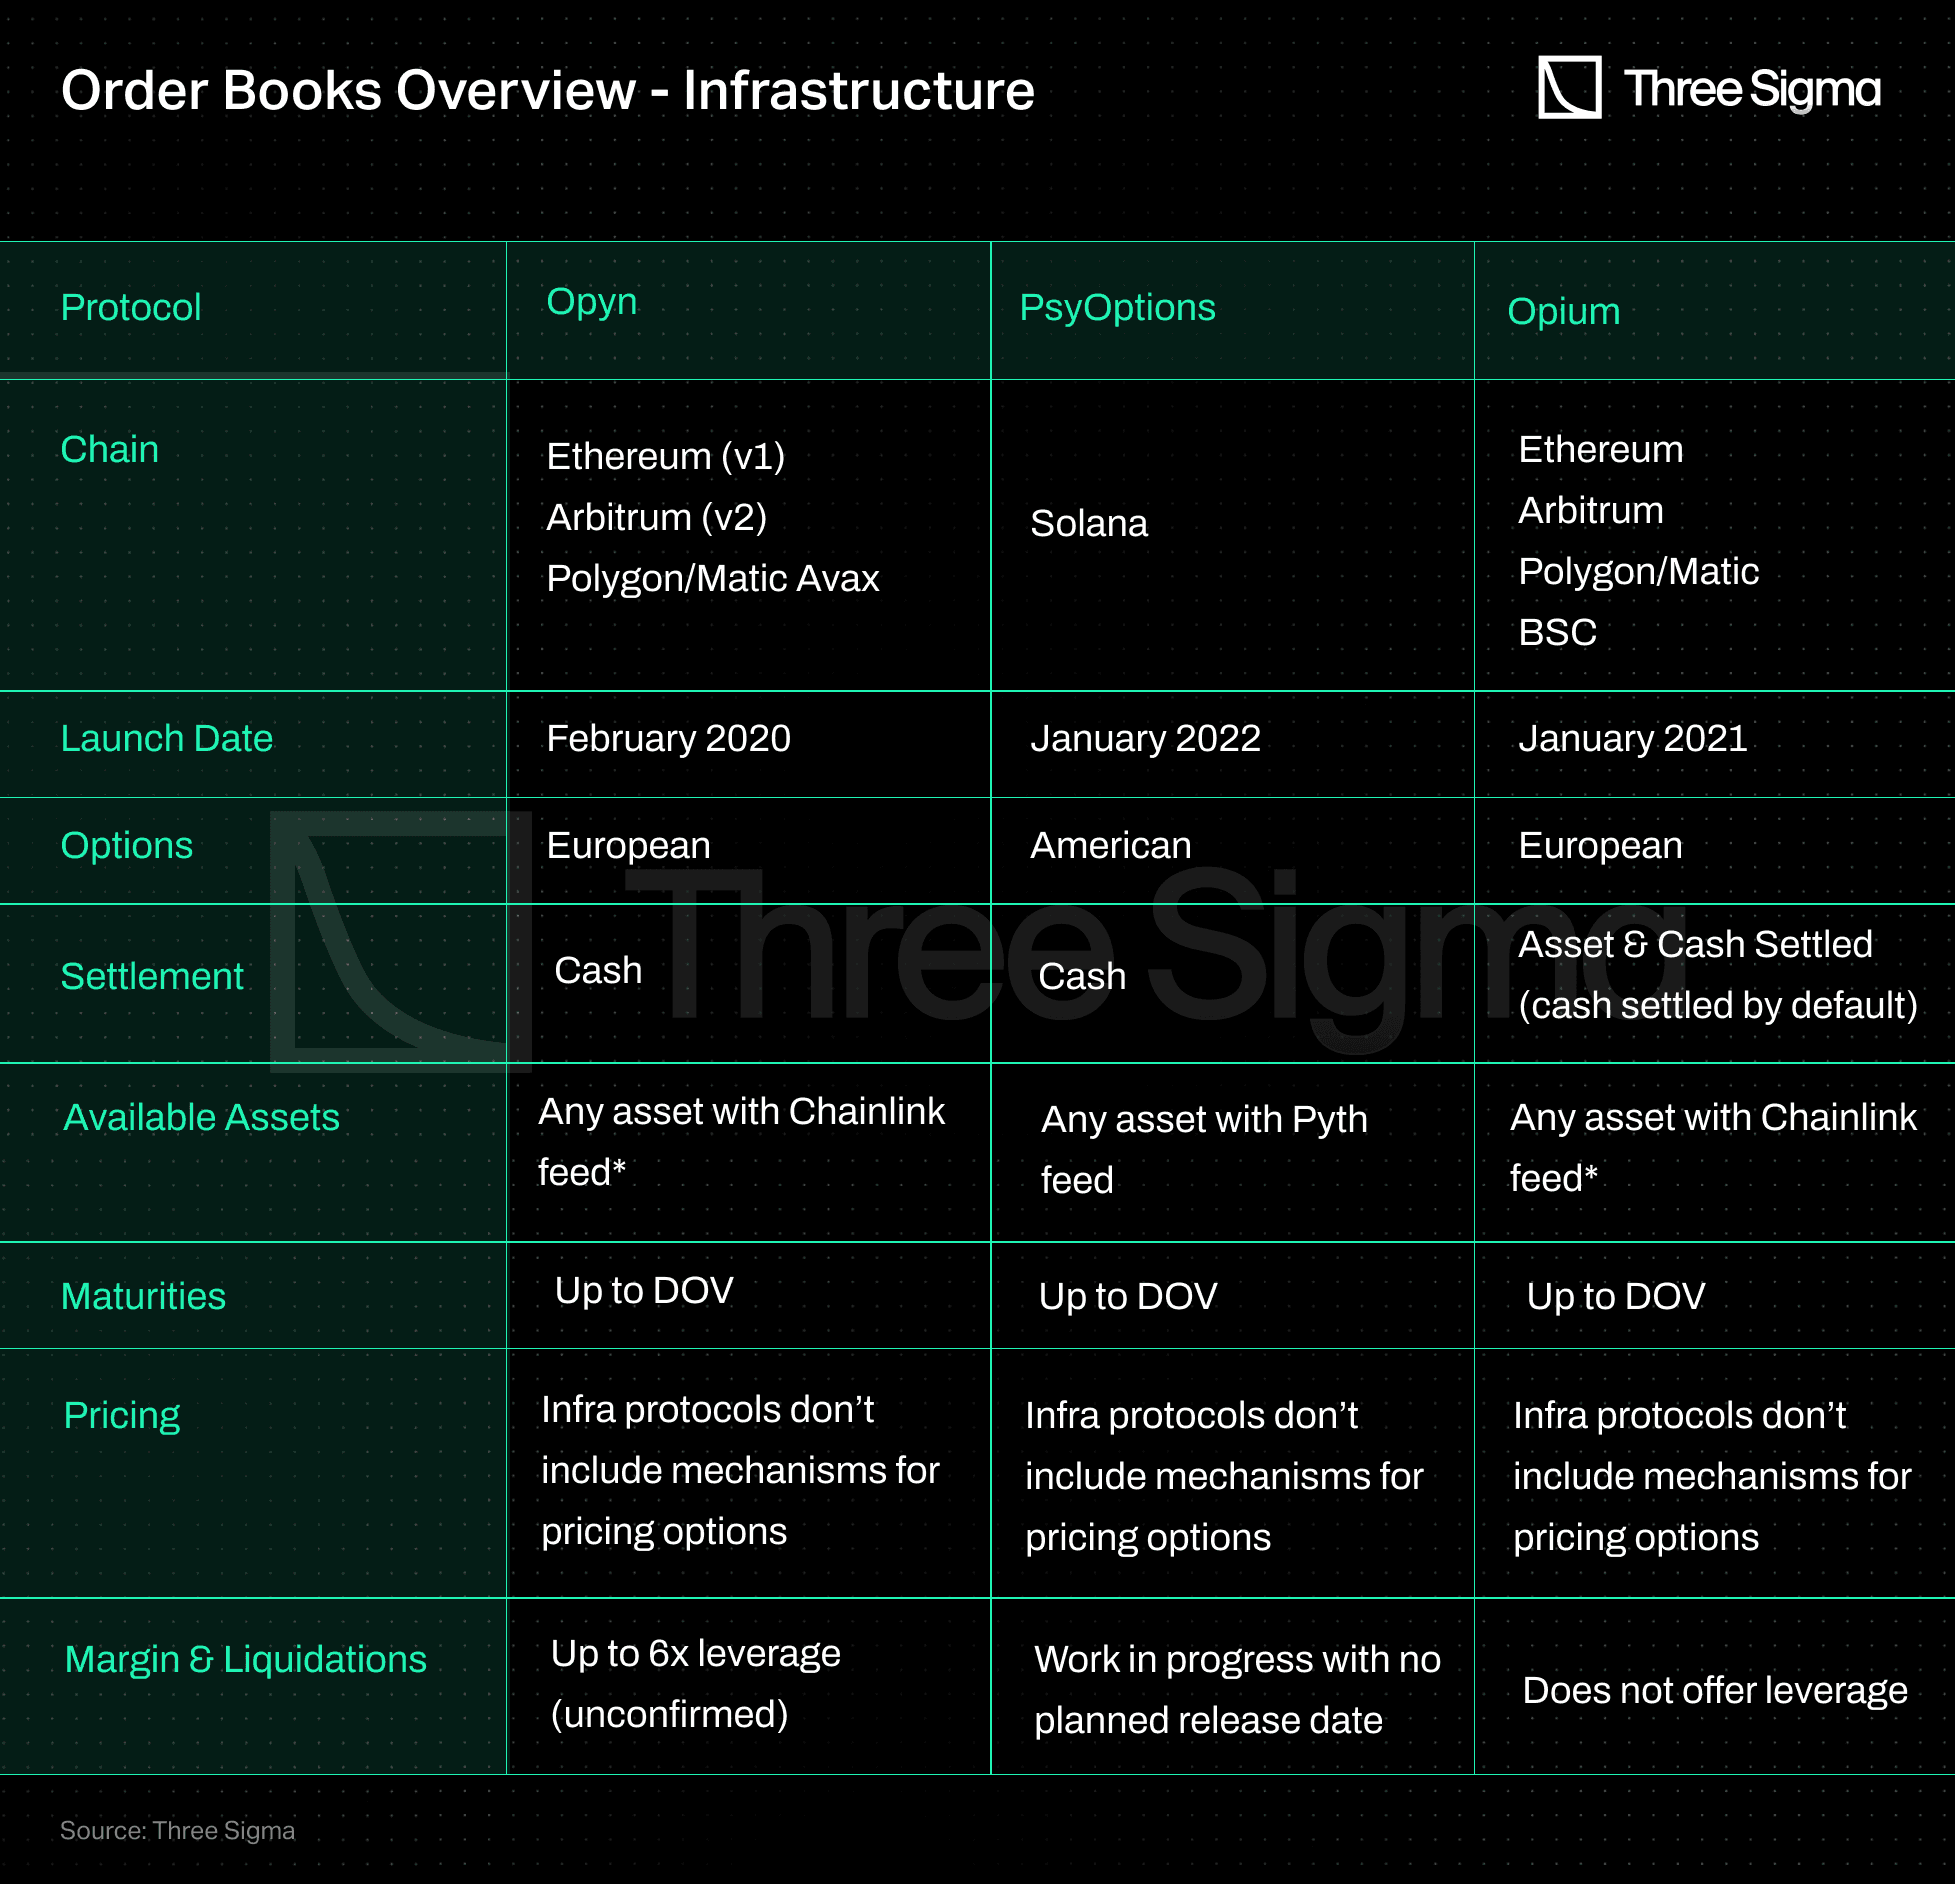This screenshot has height=1884, width=1955.
Task: Select the Available Assets row label
Action: 201,1117
